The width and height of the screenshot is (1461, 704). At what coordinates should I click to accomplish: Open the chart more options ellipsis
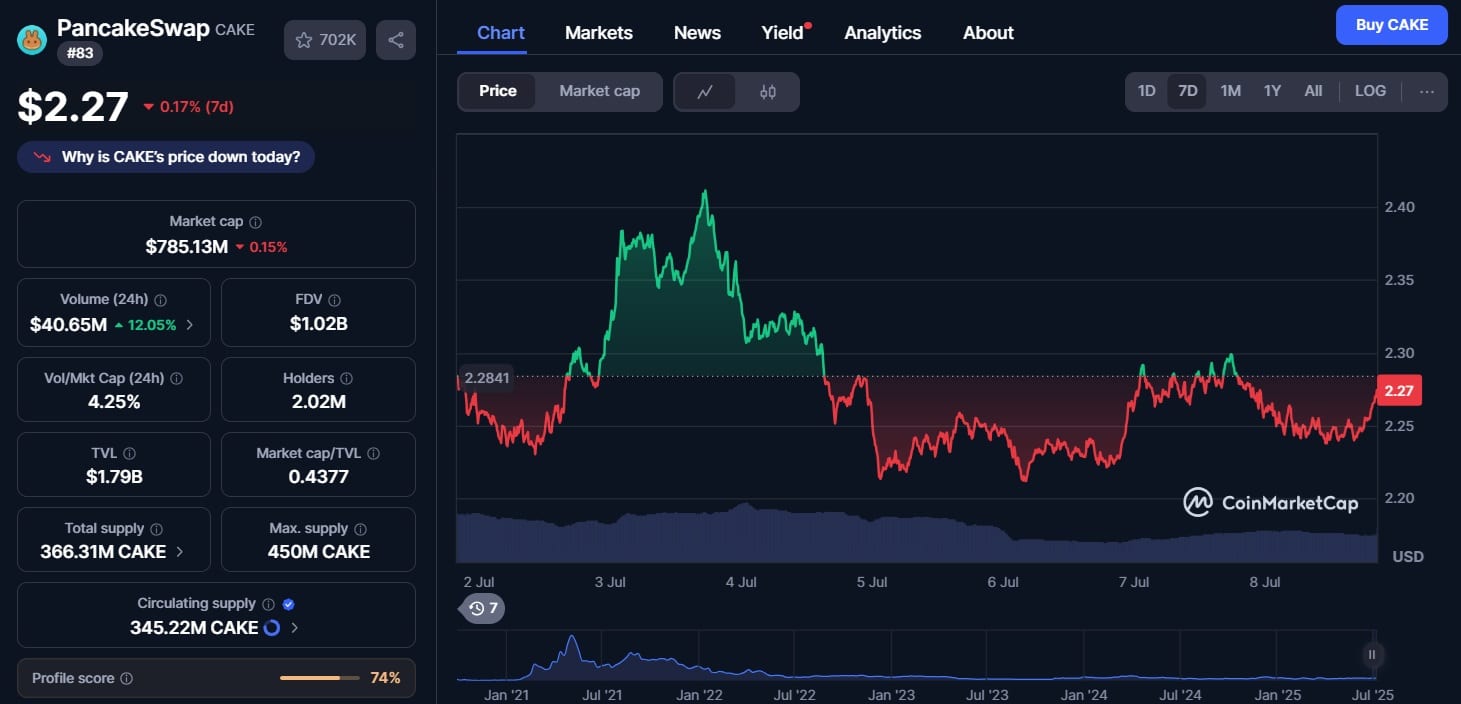(1427, 91)
